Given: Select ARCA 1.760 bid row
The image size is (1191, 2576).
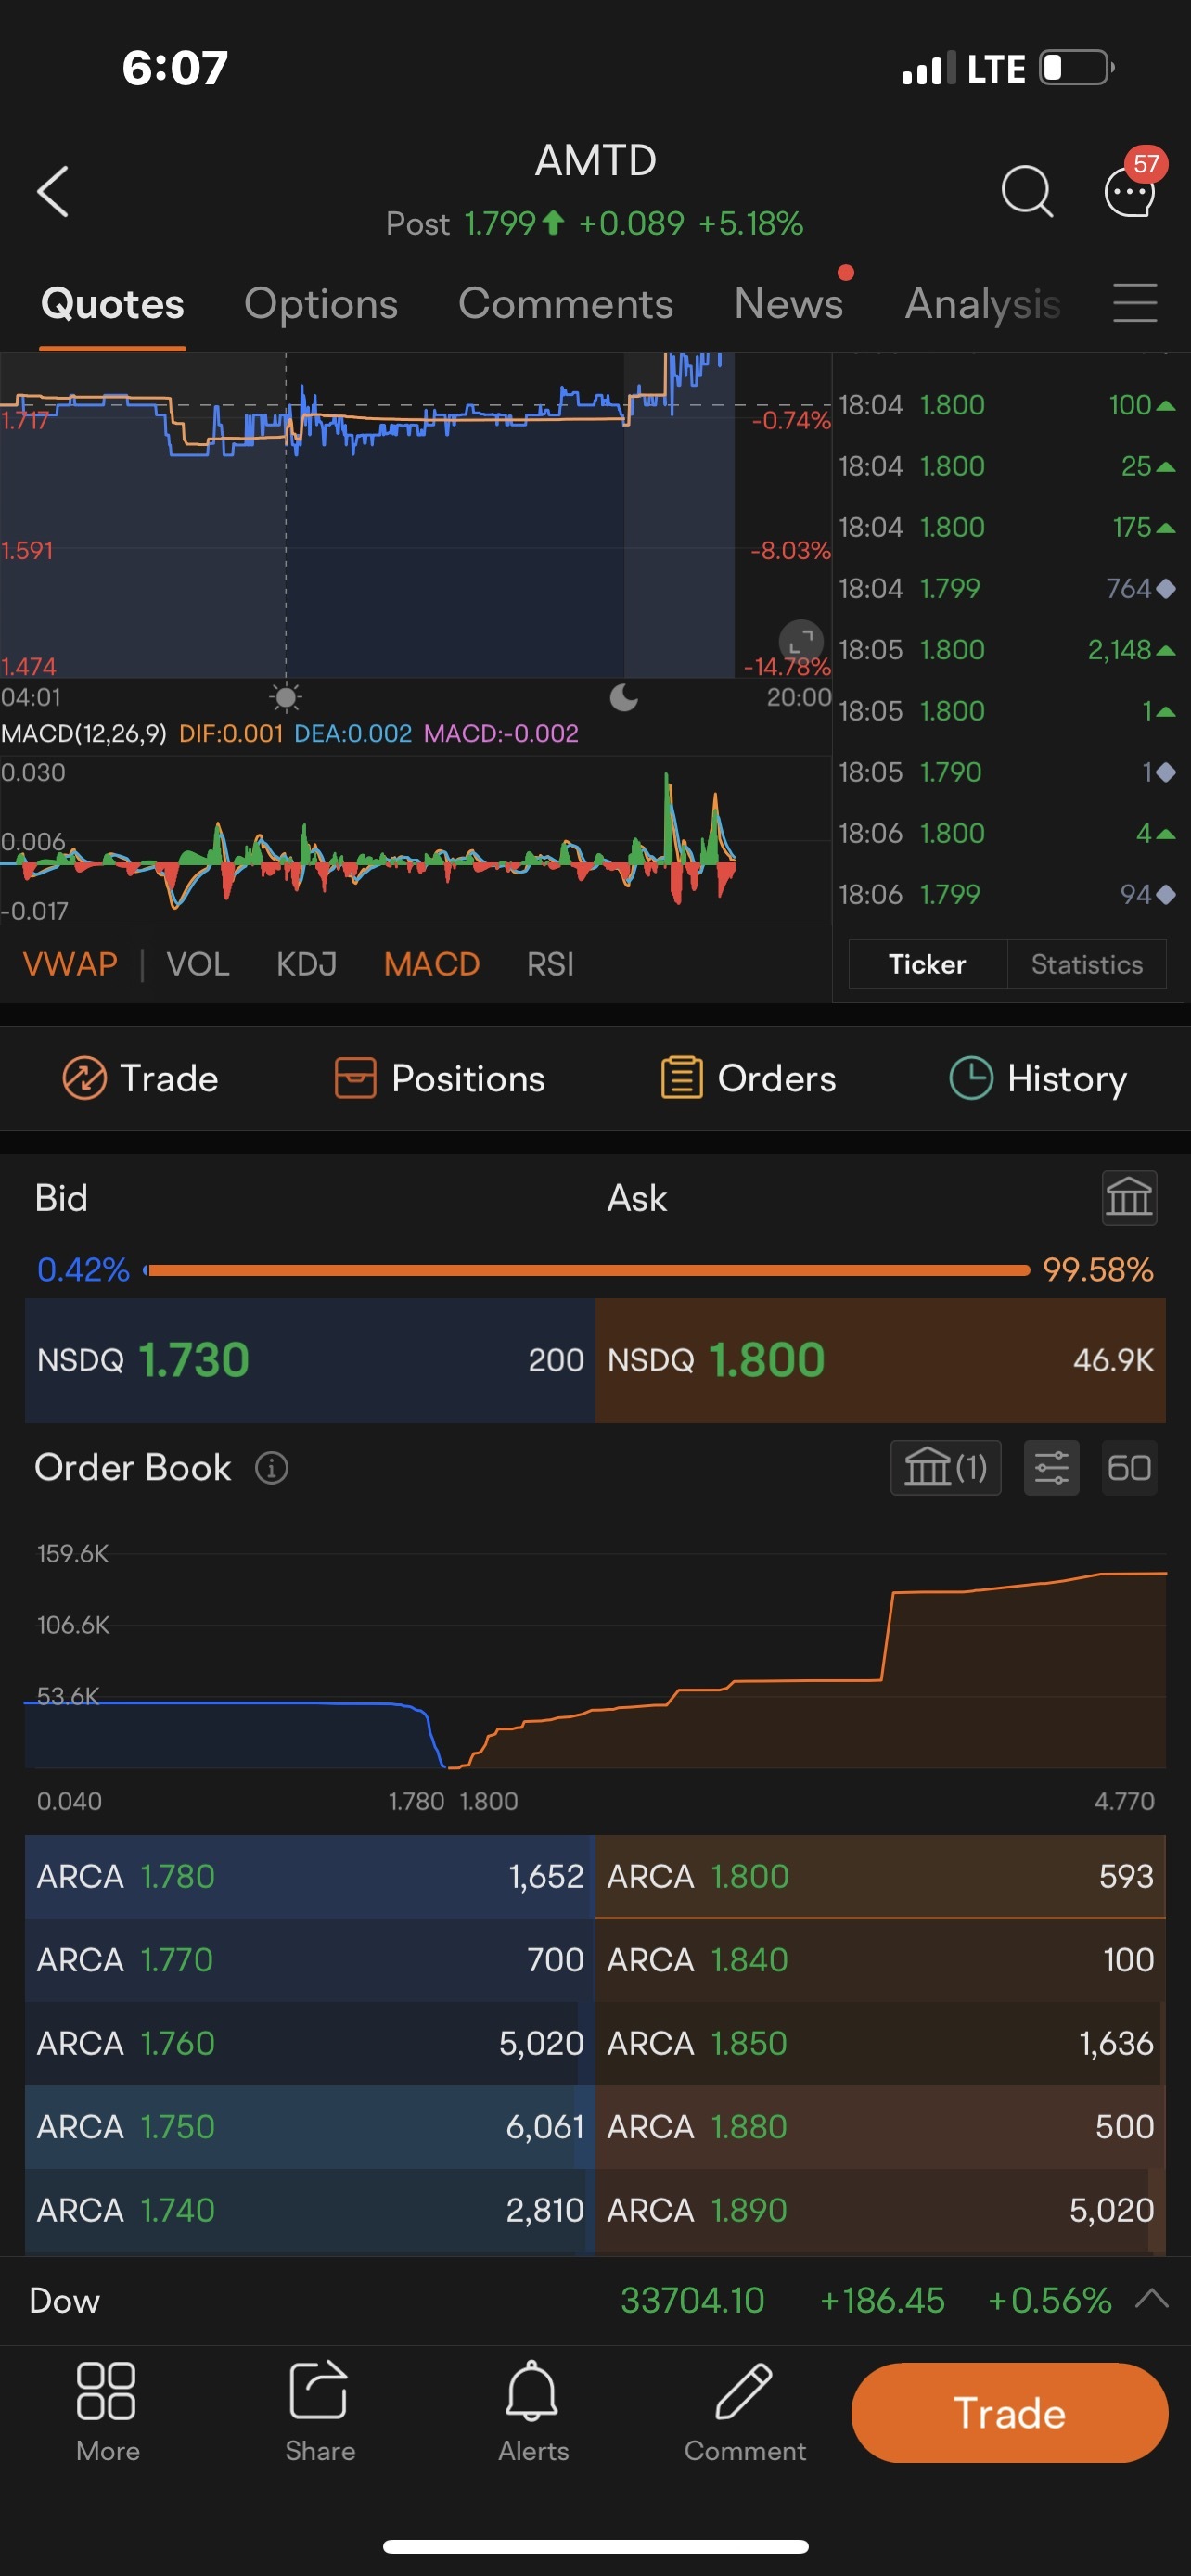Looking at the screenshot, I should coord(310,2043).
